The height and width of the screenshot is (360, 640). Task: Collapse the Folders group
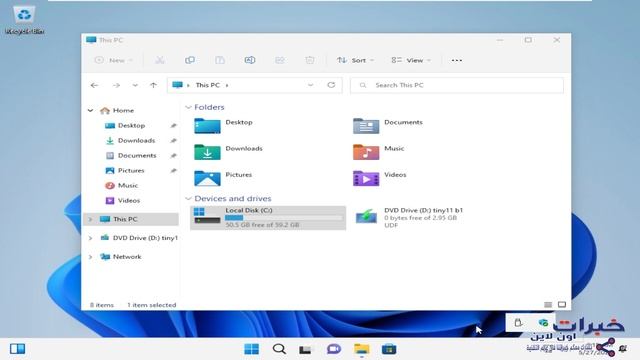tap(188, 107)
